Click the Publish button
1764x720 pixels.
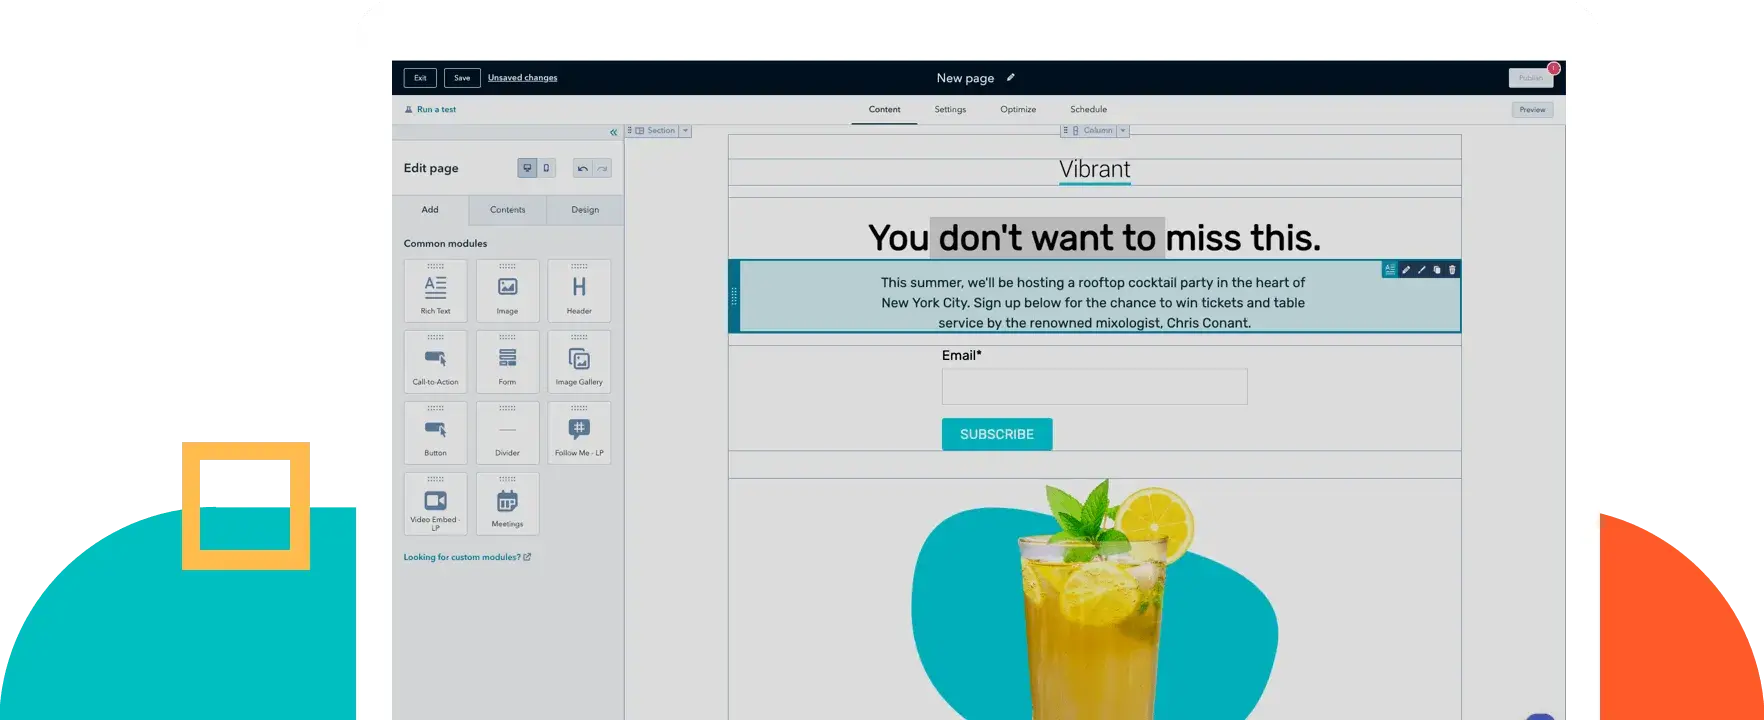coord(1530,78)
